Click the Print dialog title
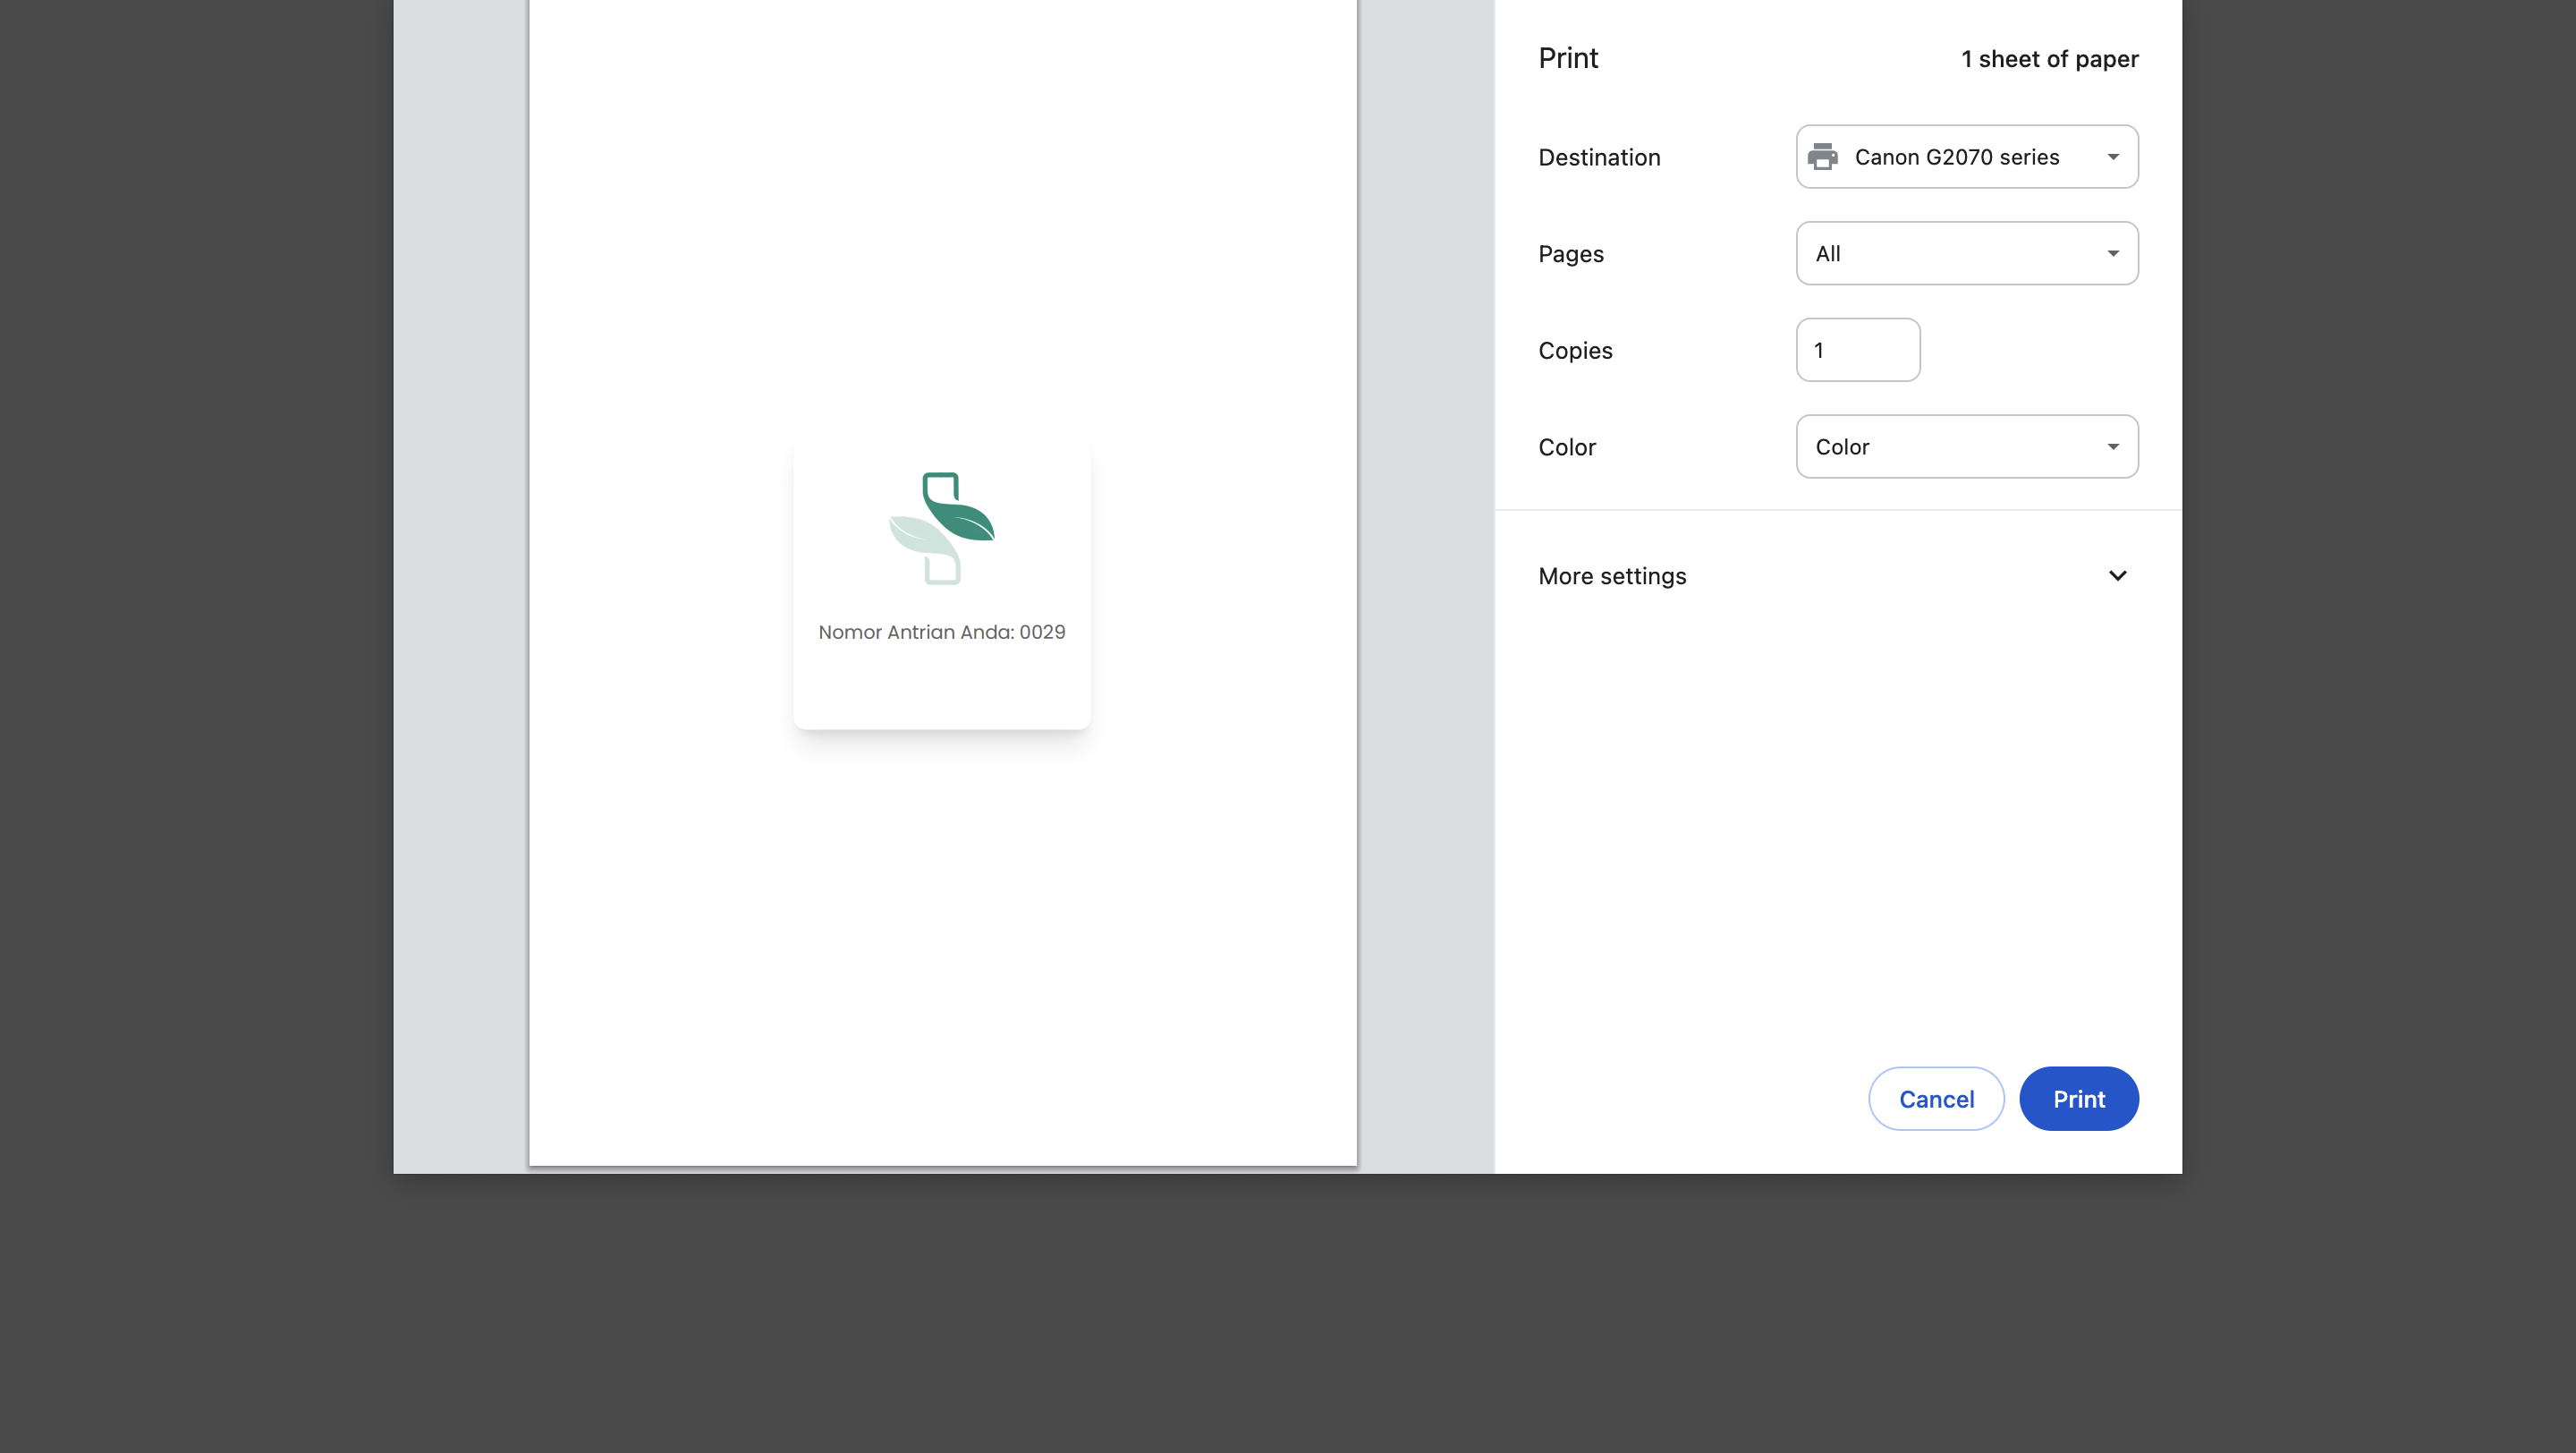 tap(1567, 58)
